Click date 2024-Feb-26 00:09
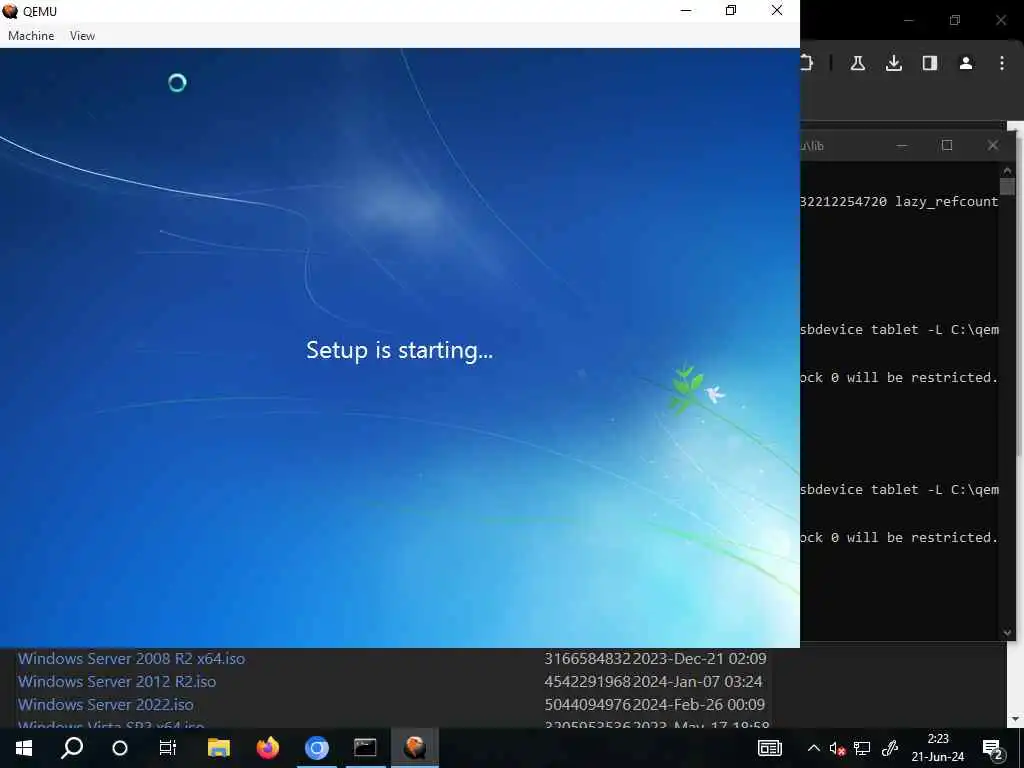The width and height of the screenshot is (1024, 768). coord(699,705)
